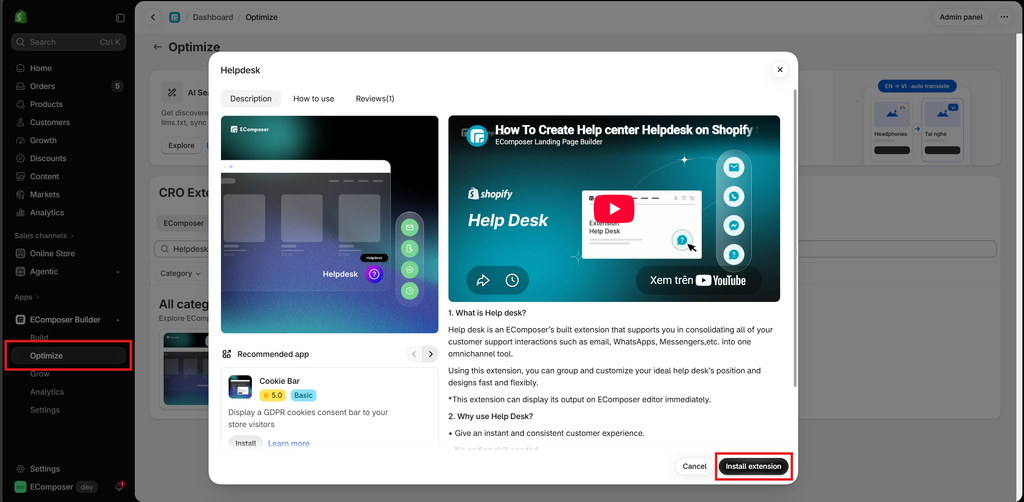1024x502 pixels.
Task: Click the back arrow beside Optimize heading
Action: click(x=157, y=47)
